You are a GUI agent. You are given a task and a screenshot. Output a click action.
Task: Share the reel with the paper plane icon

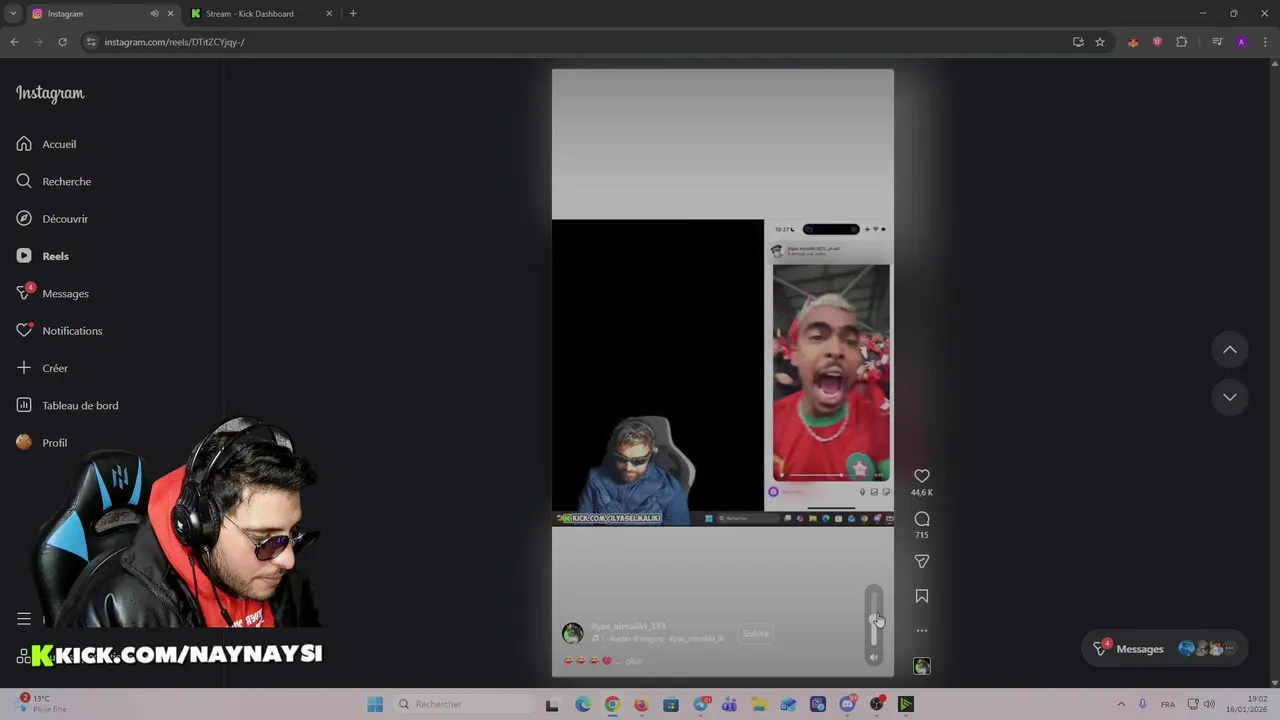tap(922, 561)
